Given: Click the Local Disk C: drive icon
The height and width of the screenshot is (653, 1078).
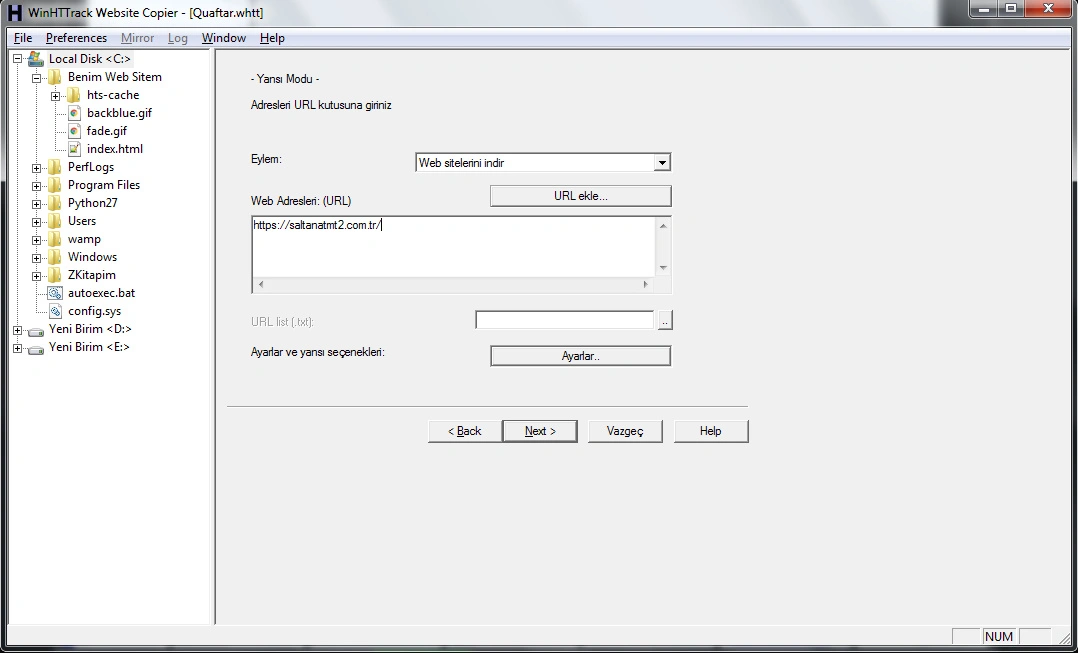Looking at the screenshot, I should 36,59.
